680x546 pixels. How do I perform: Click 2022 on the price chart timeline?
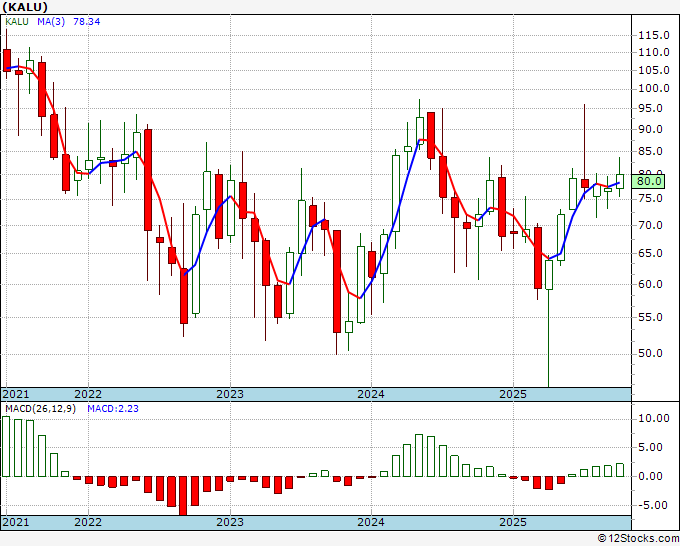point(88,394)
